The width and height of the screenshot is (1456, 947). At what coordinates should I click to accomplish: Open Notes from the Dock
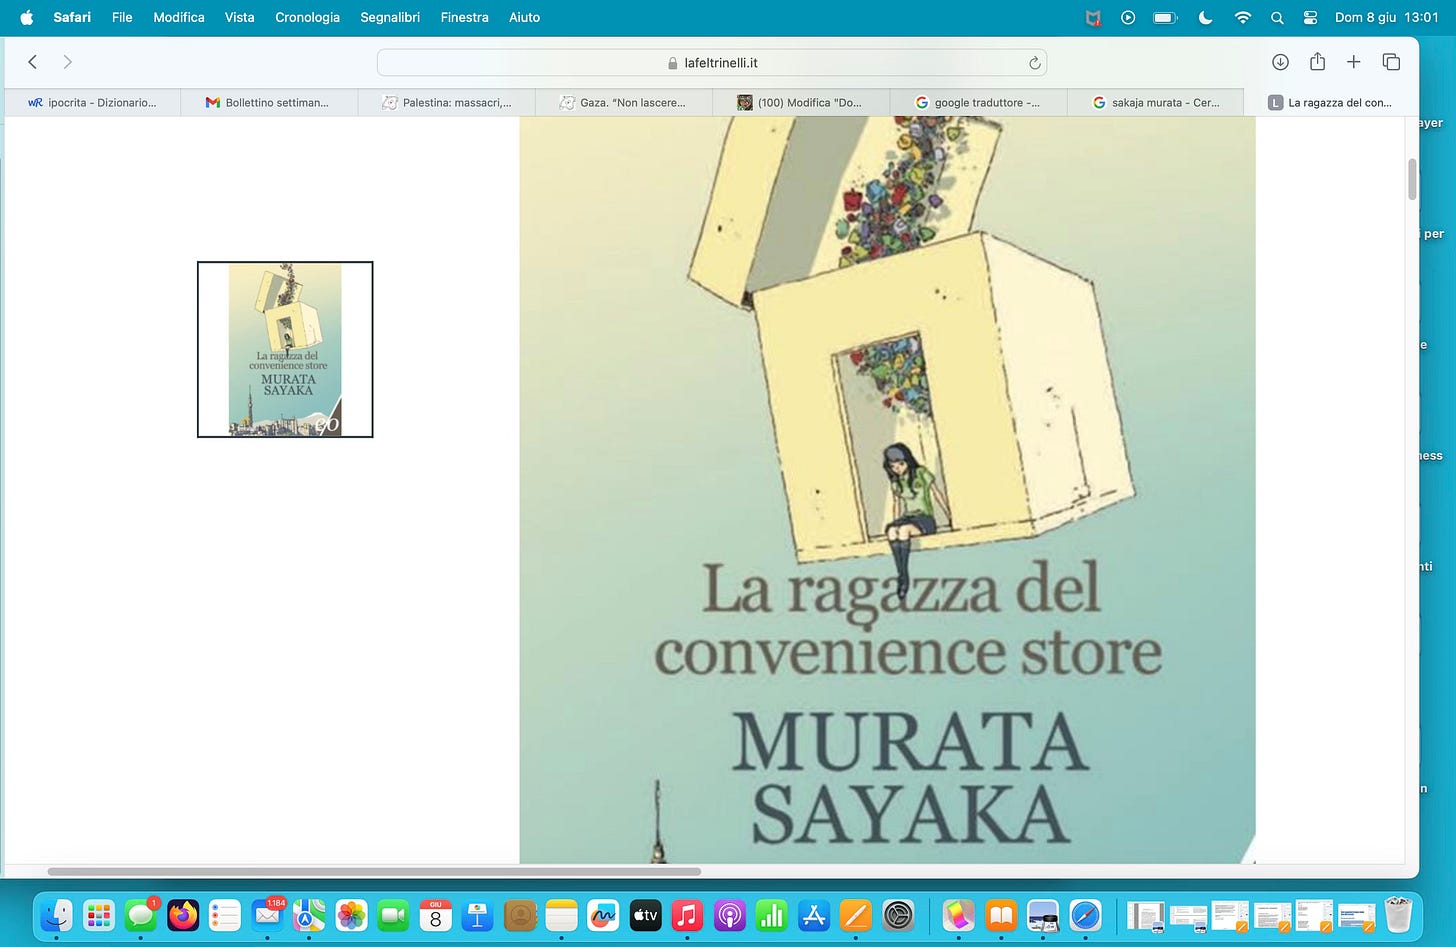pos(562,914)
